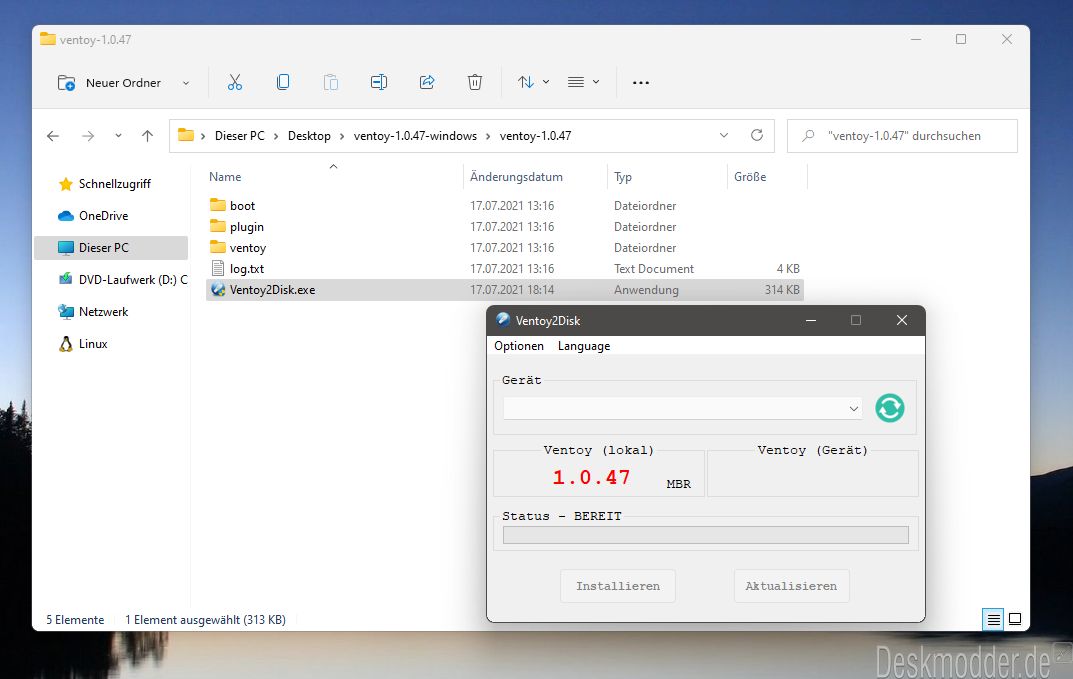Expand breadcrumb chevron before Dieser PC

coord(203,136)
